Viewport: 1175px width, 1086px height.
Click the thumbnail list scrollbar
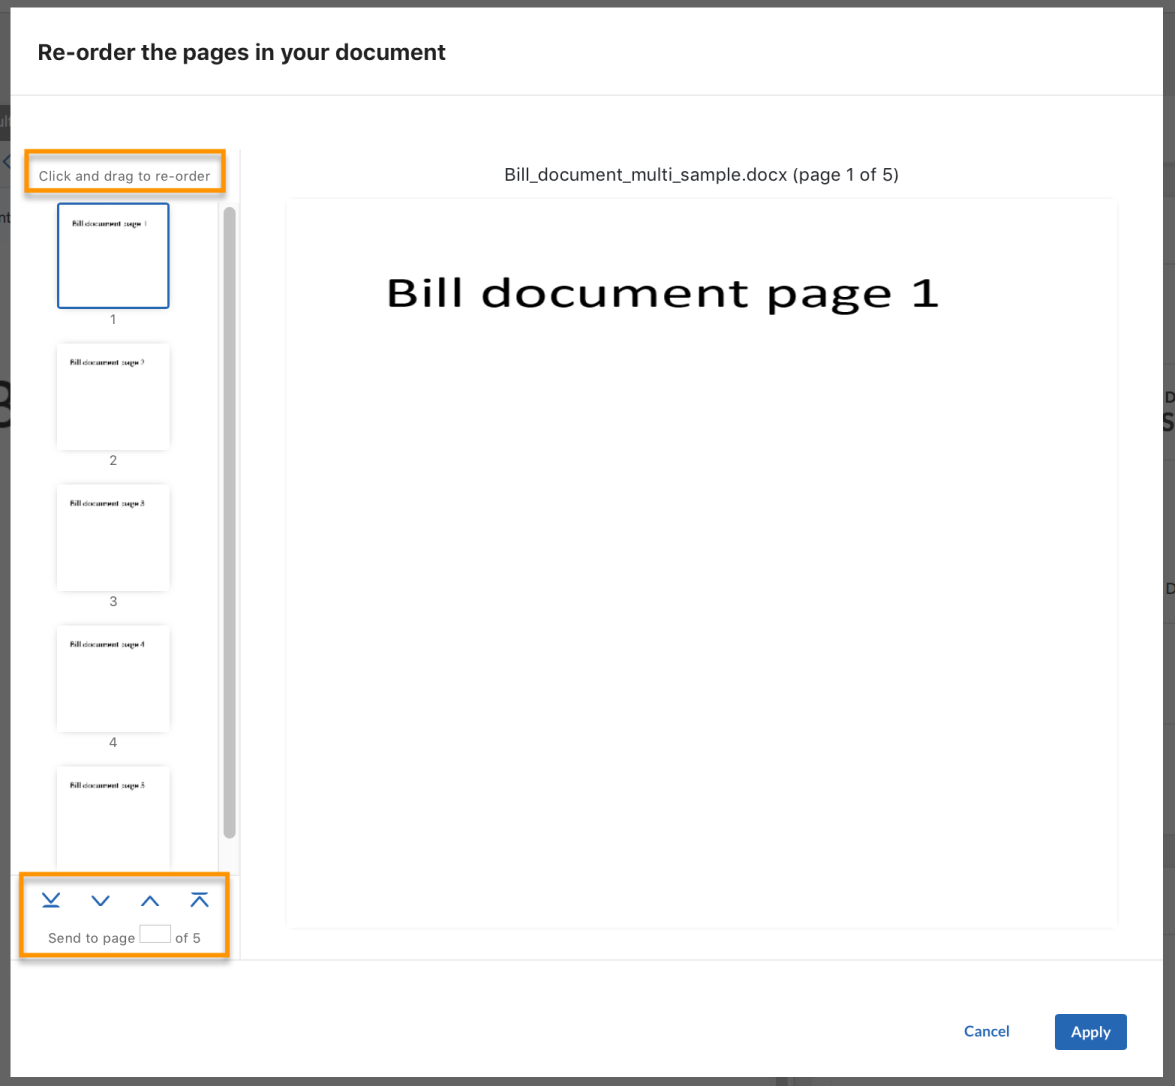point(229,522)
